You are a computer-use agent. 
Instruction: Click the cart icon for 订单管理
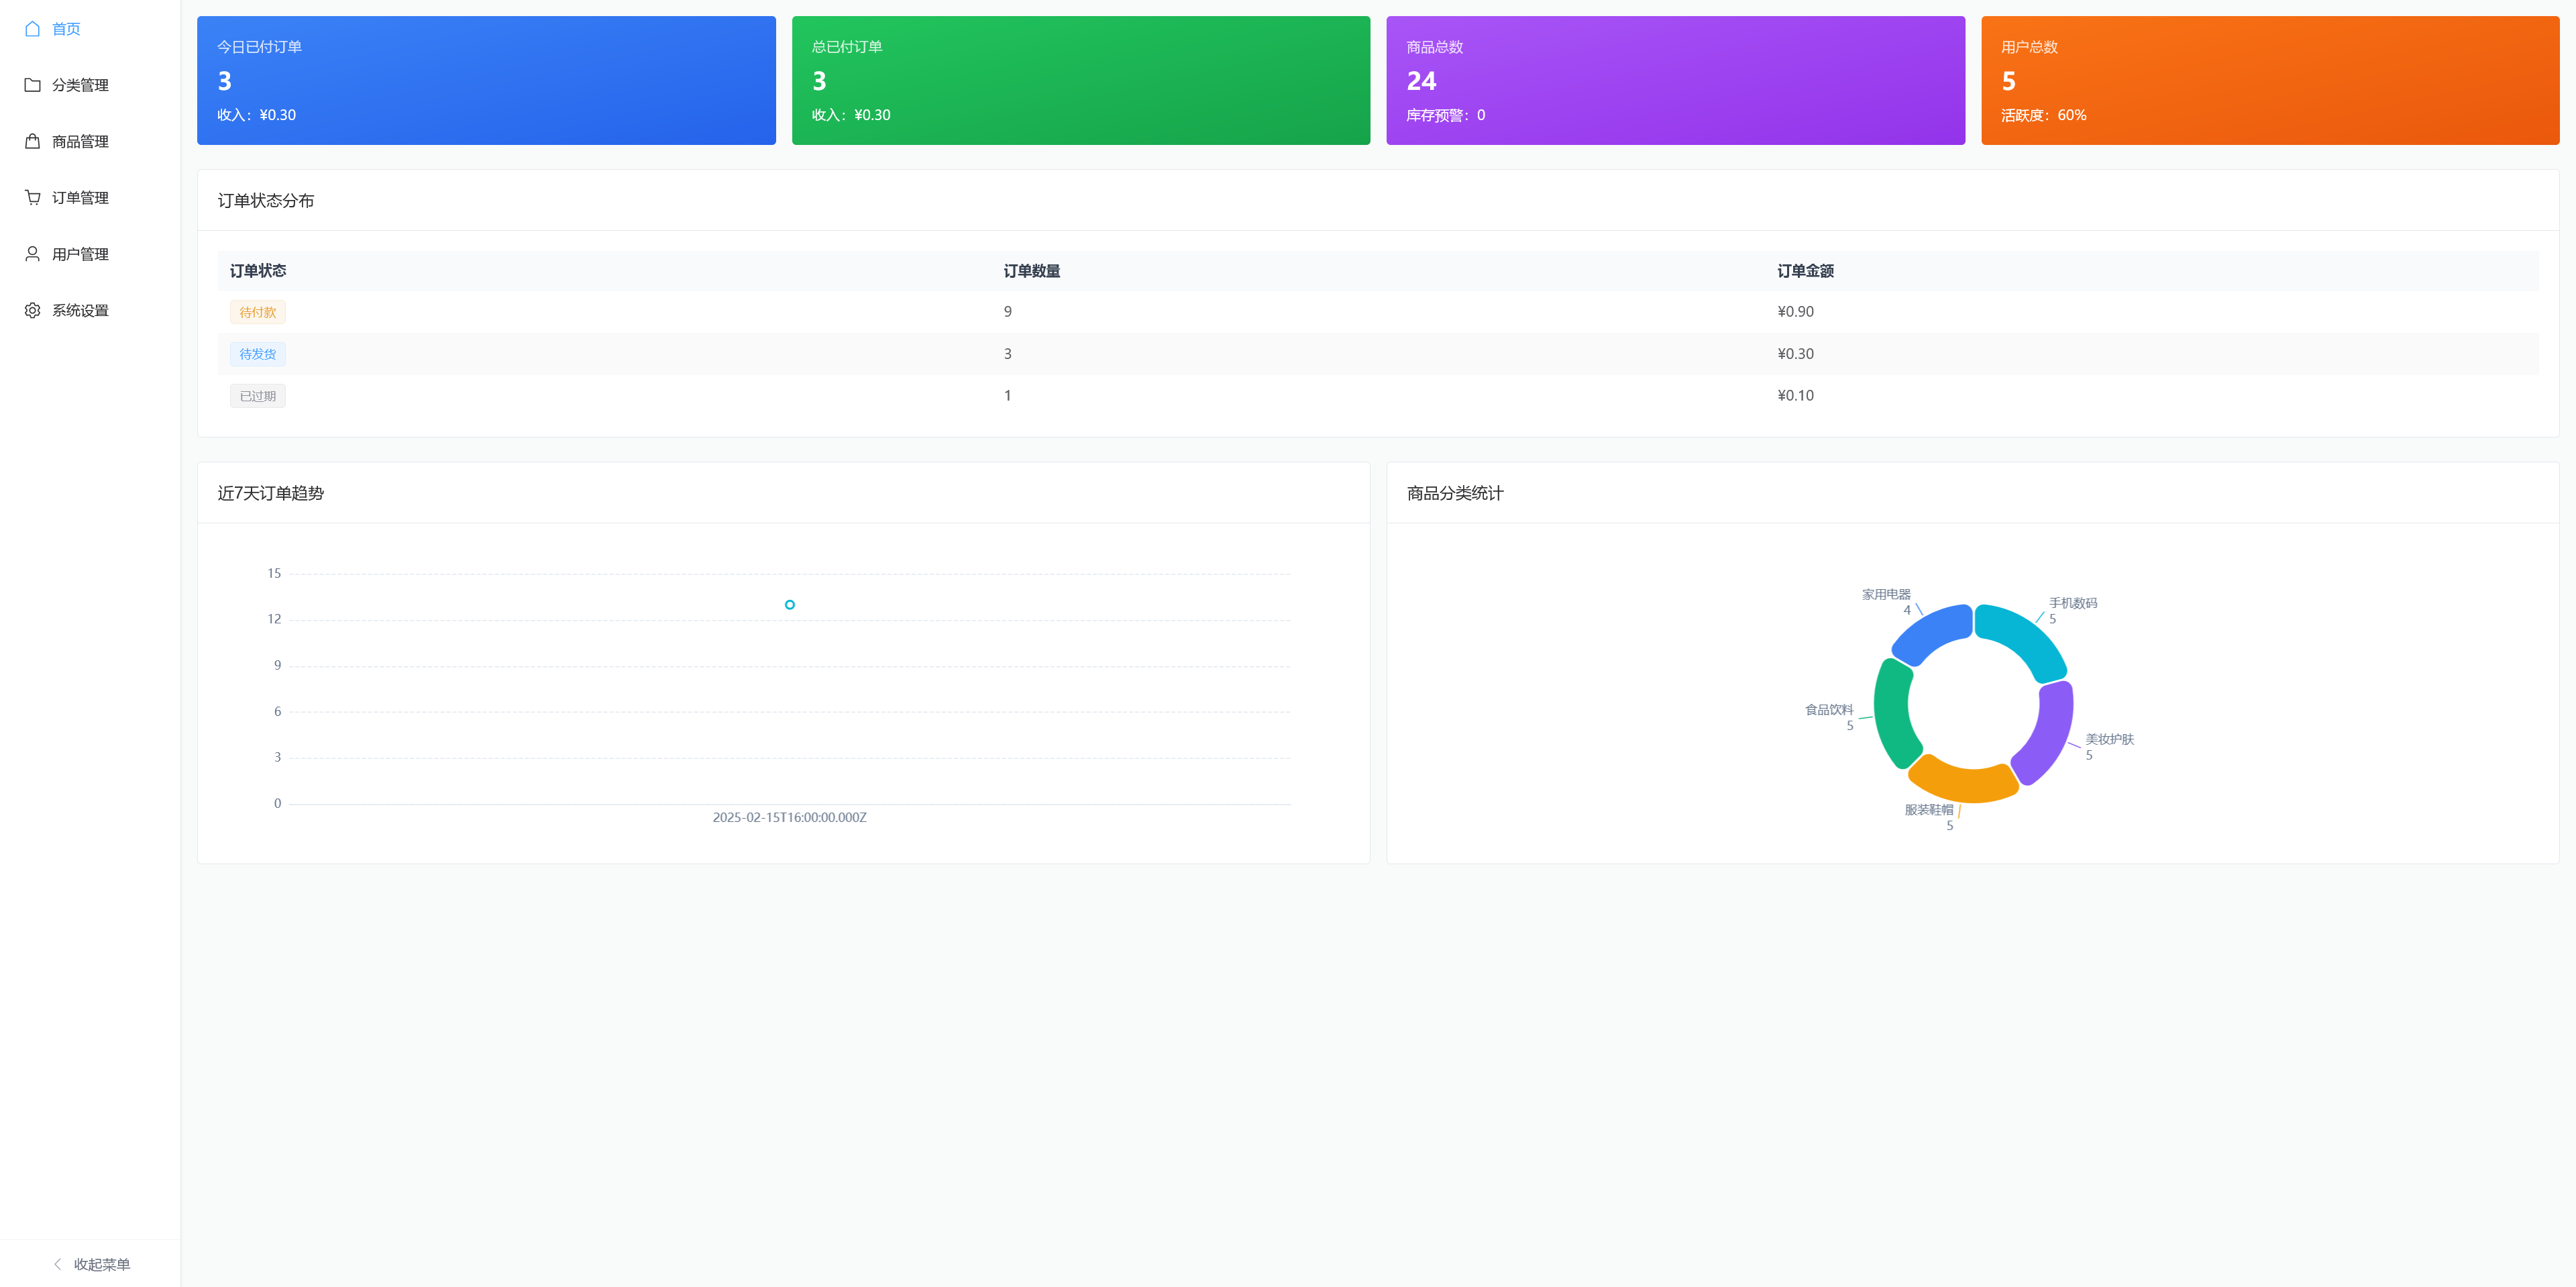point(32,198)
